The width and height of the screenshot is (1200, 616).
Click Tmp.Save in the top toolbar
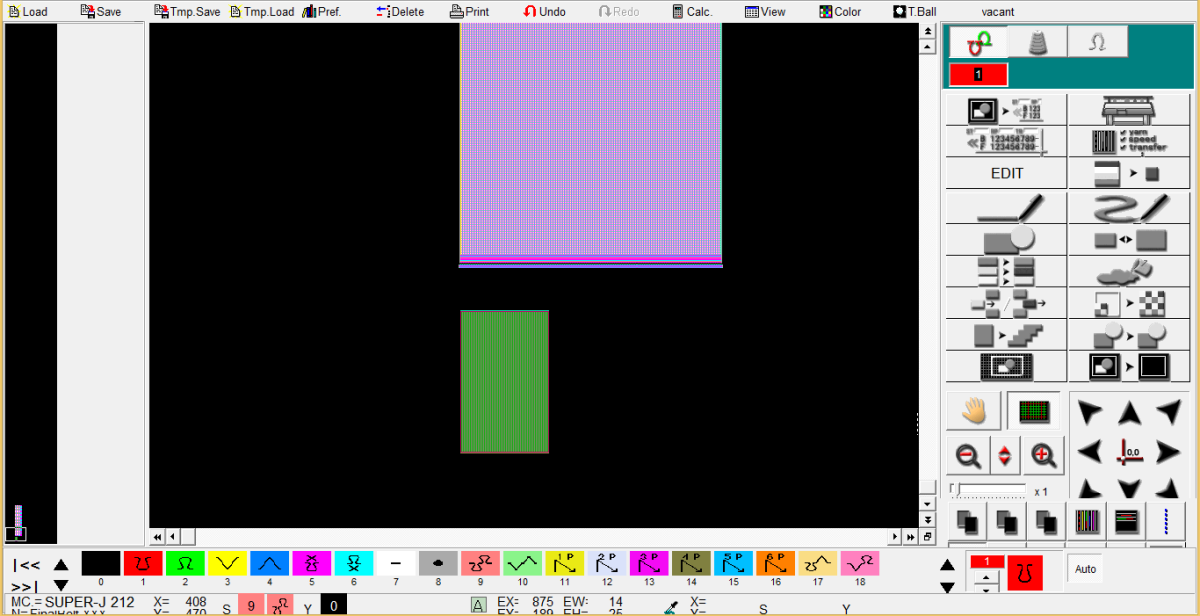pyautogui.click(x=187, y=12)
